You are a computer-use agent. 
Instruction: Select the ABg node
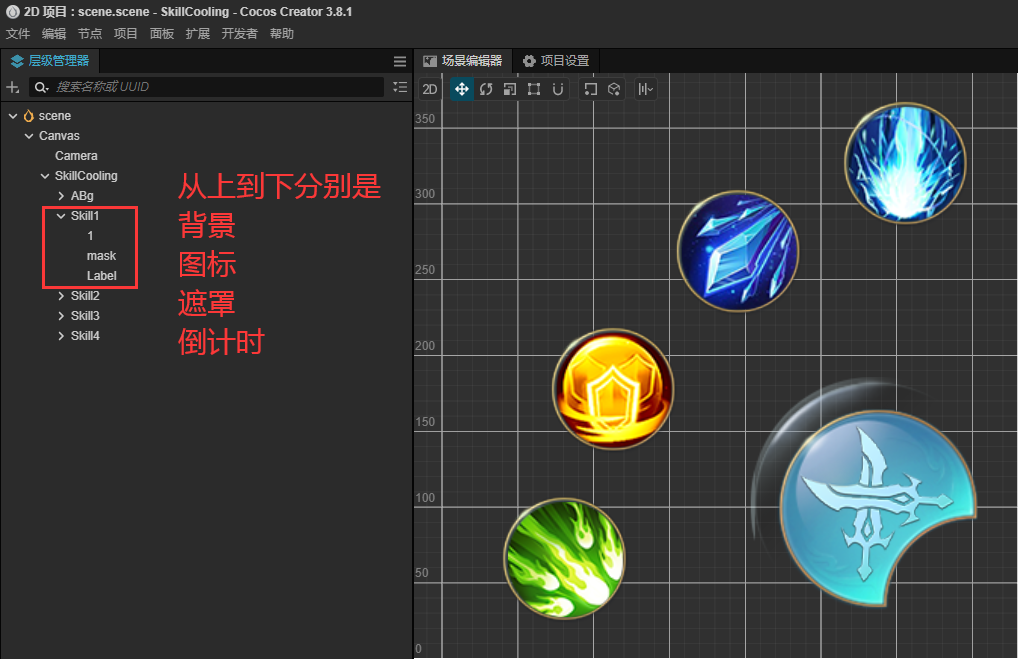(82, 196)
